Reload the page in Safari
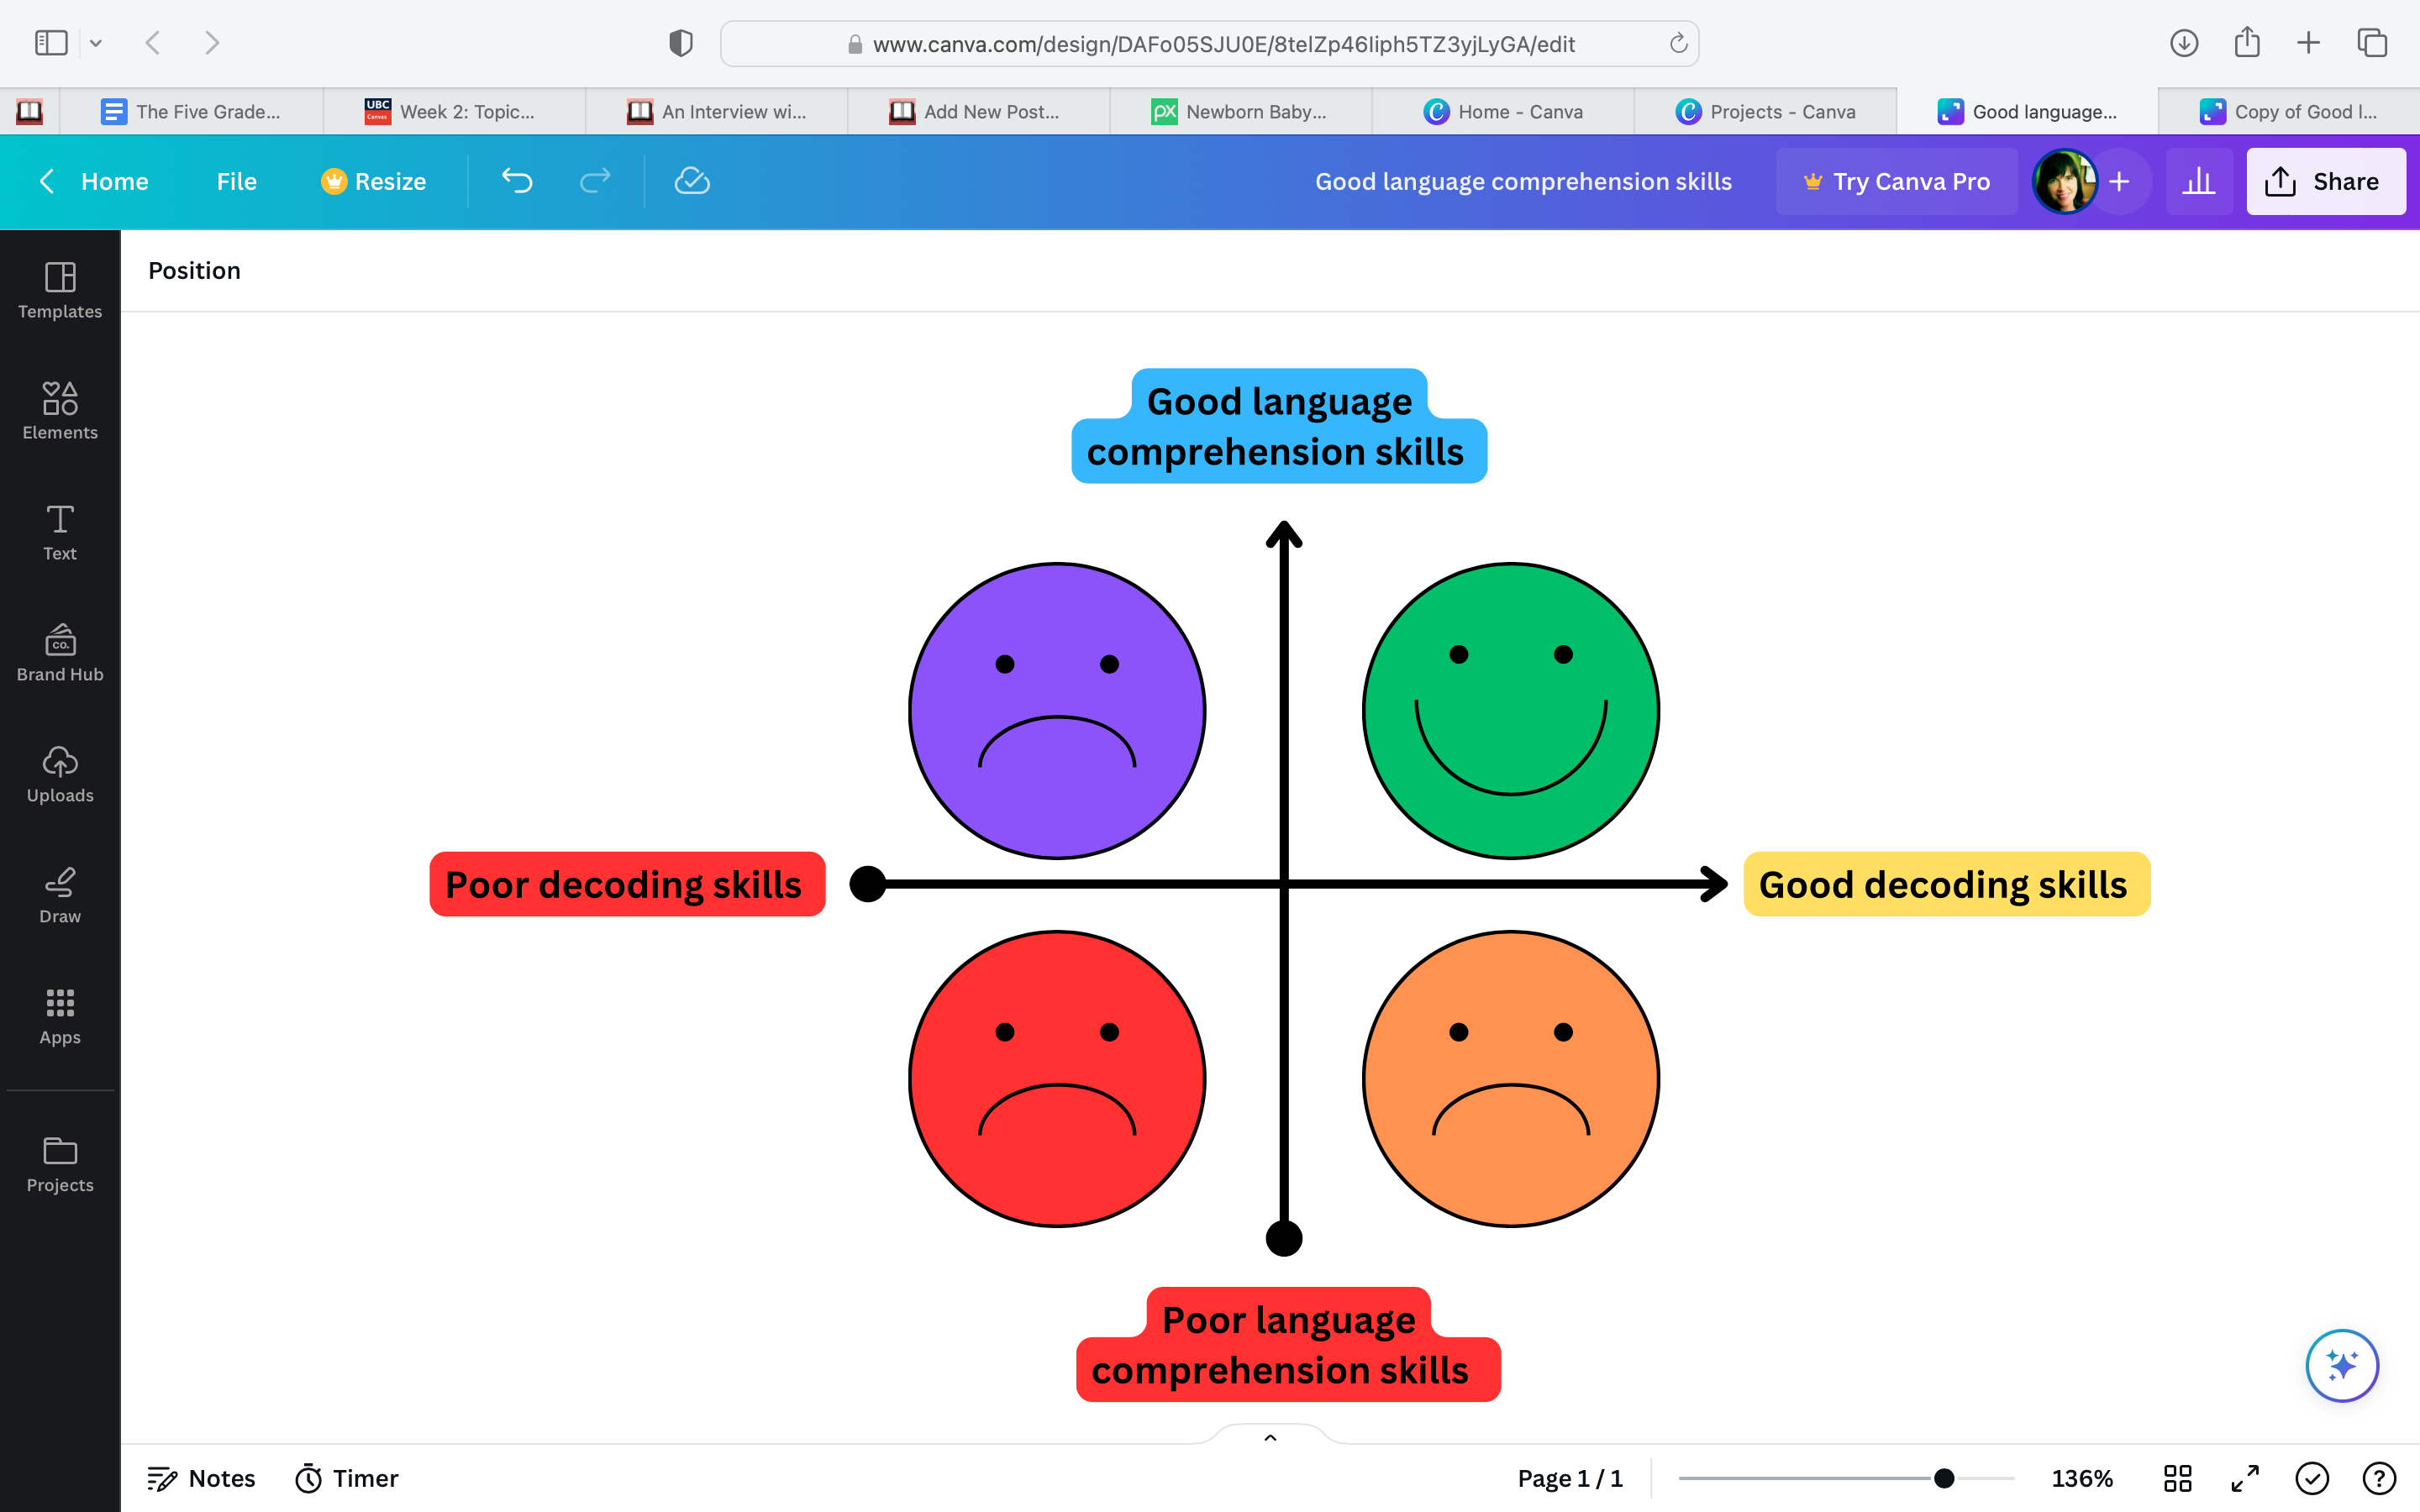The height and width of the screenshot is (1512, 2420). pyautogui.click(x=1678, y=43)
